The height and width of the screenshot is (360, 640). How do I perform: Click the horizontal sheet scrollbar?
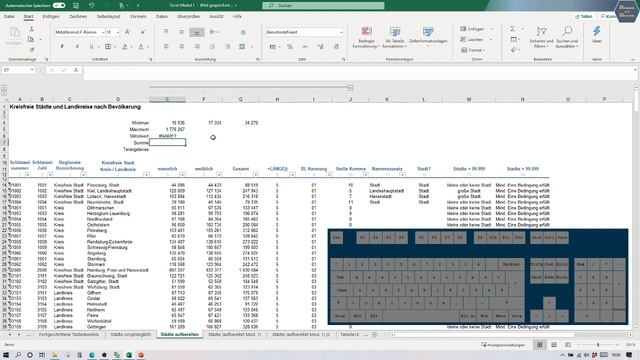pyautogui.click(x=484, y=335)
